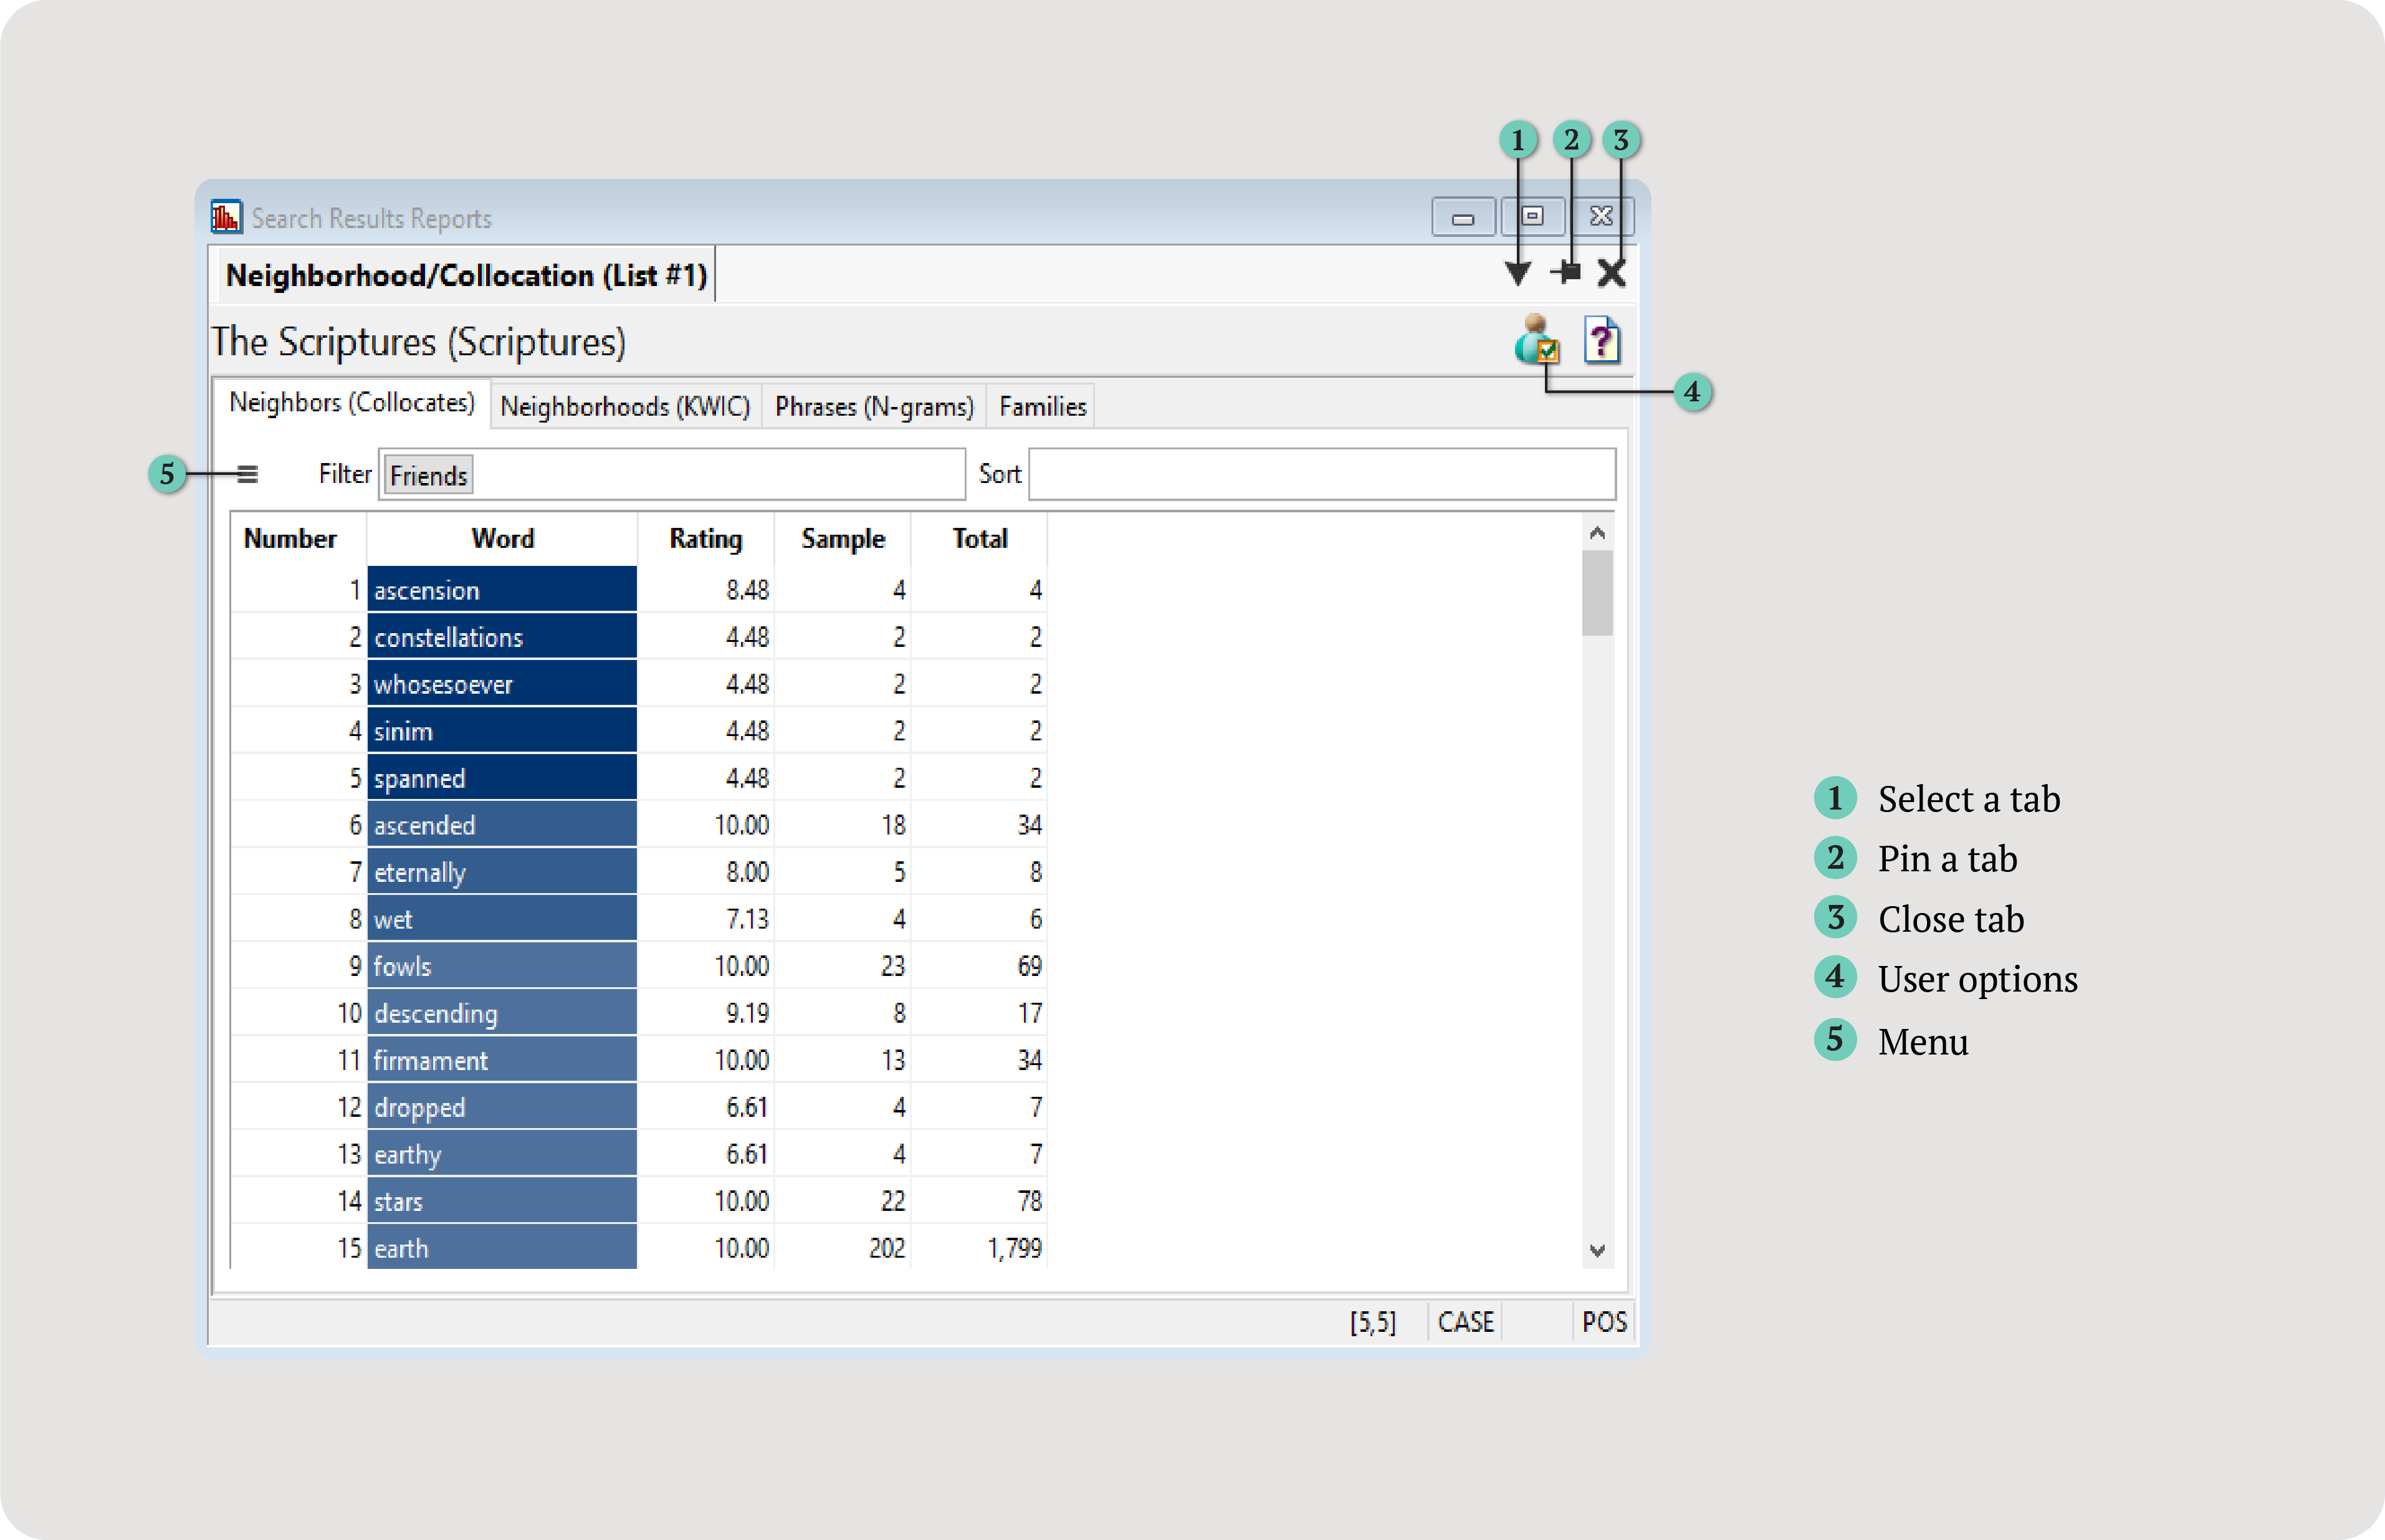Open the Families tab
2385x1540 pixels.
(x=1042, y=407)
